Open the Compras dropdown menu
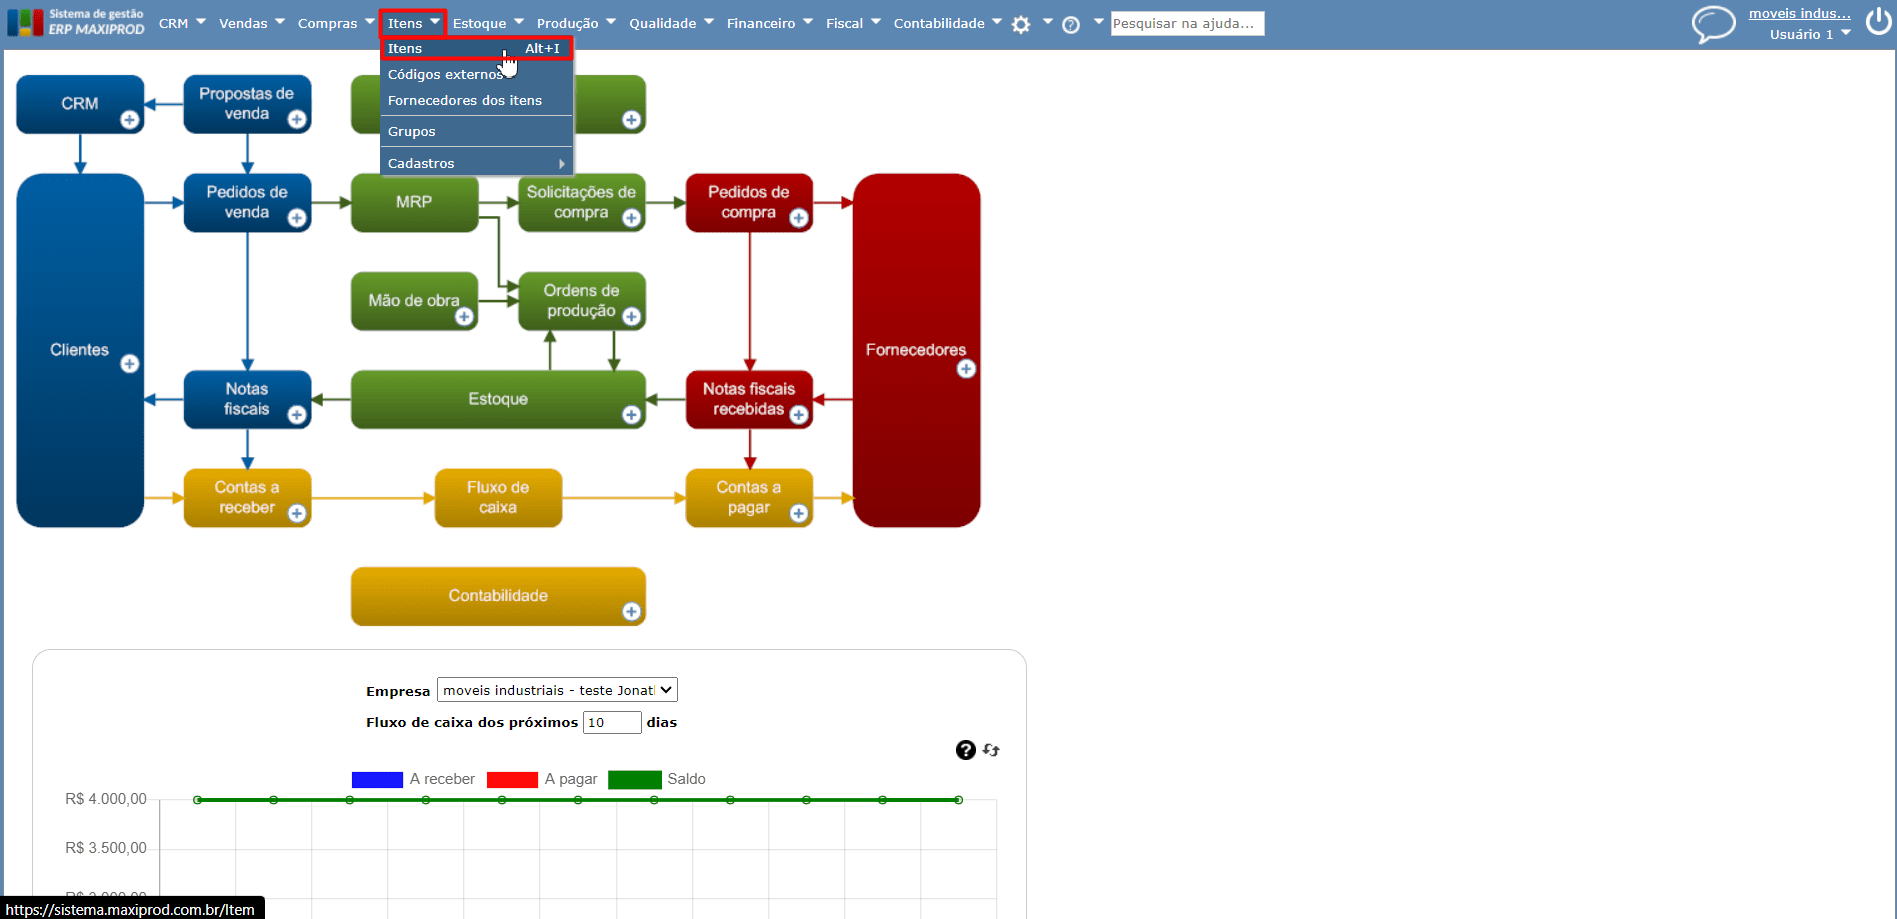Screen dimensions: 1897x919 [336, 23]
